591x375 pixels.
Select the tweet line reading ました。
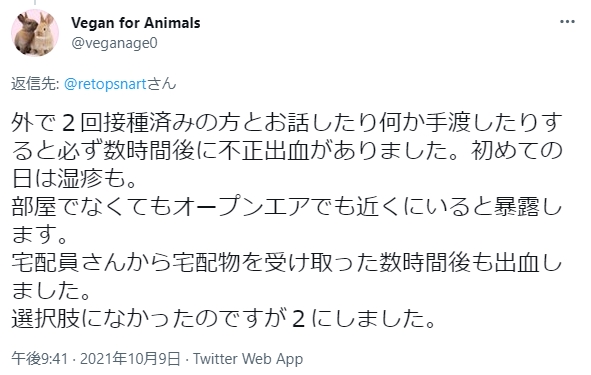tap(51, 290)
